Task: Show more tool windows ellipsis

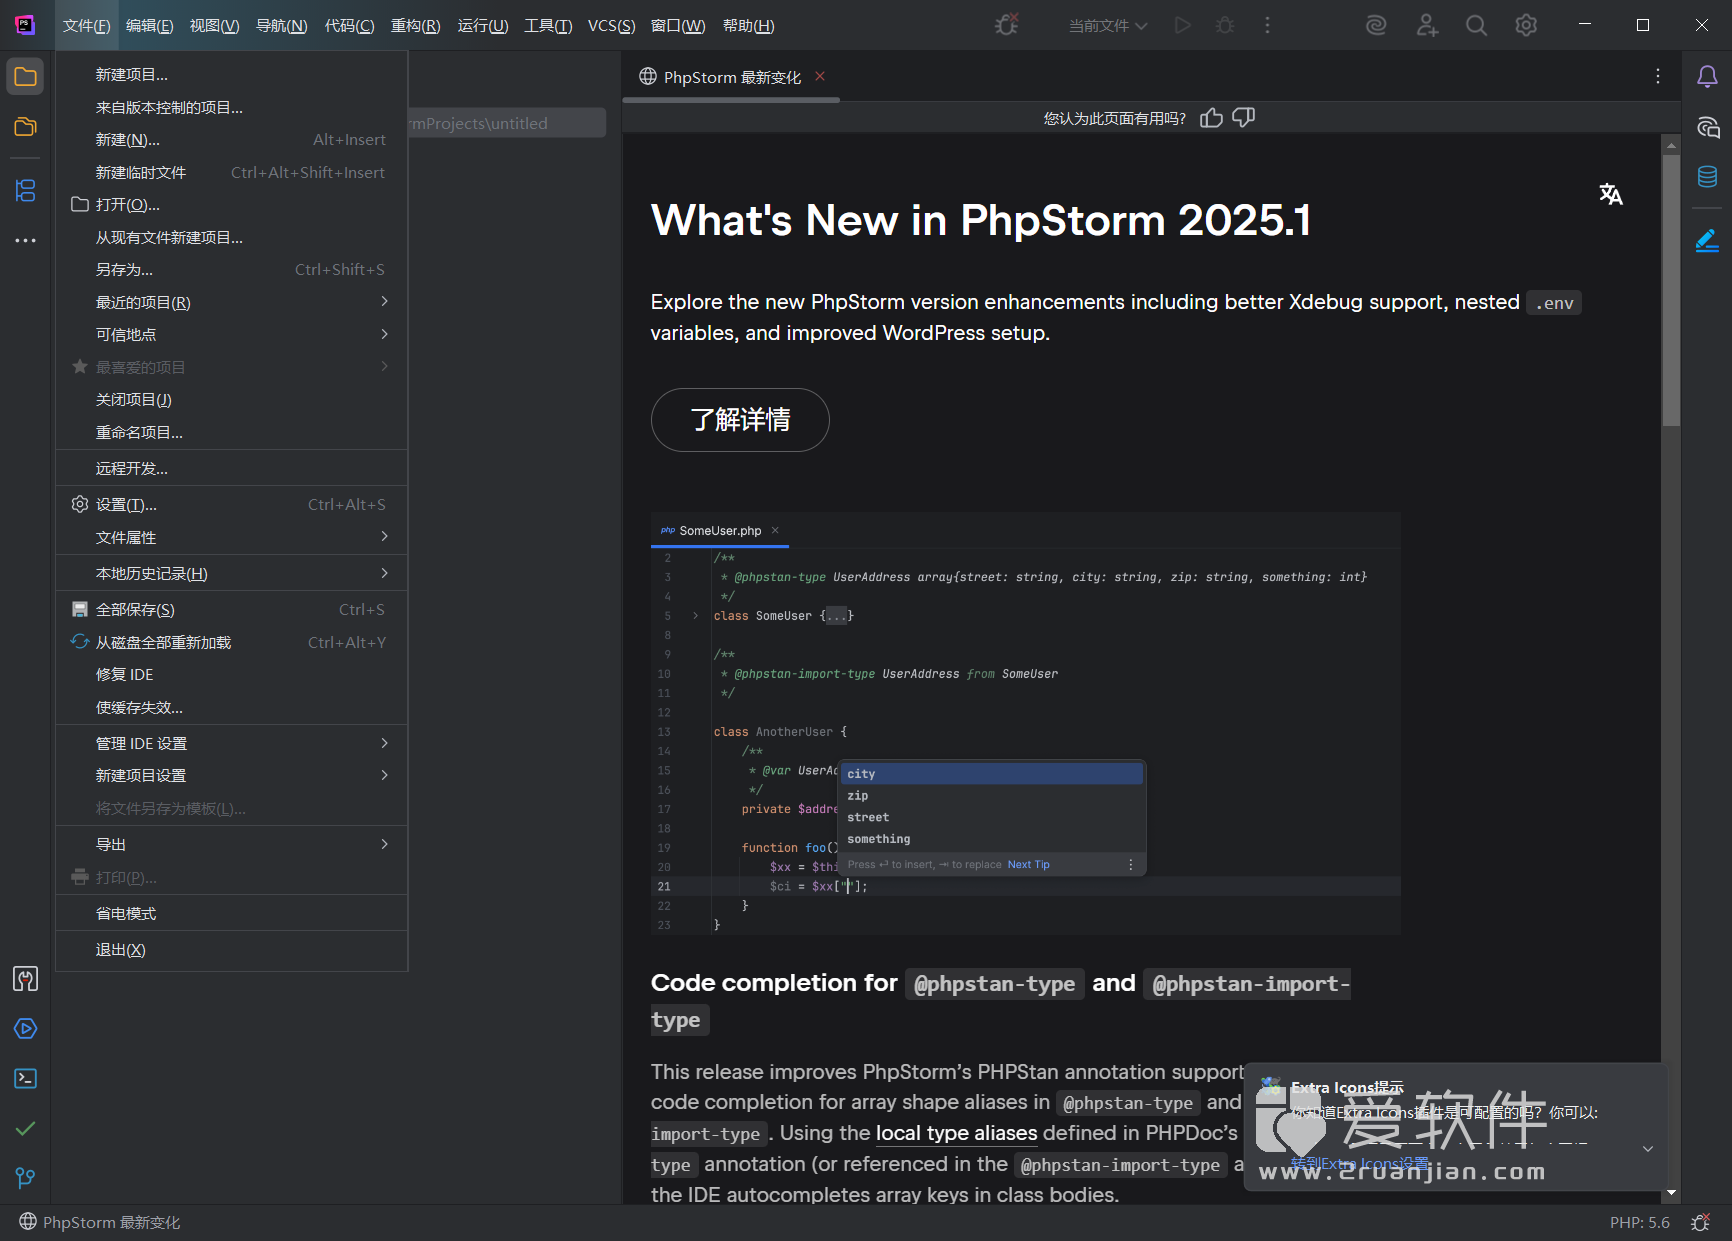Action: tap(25, 240)
